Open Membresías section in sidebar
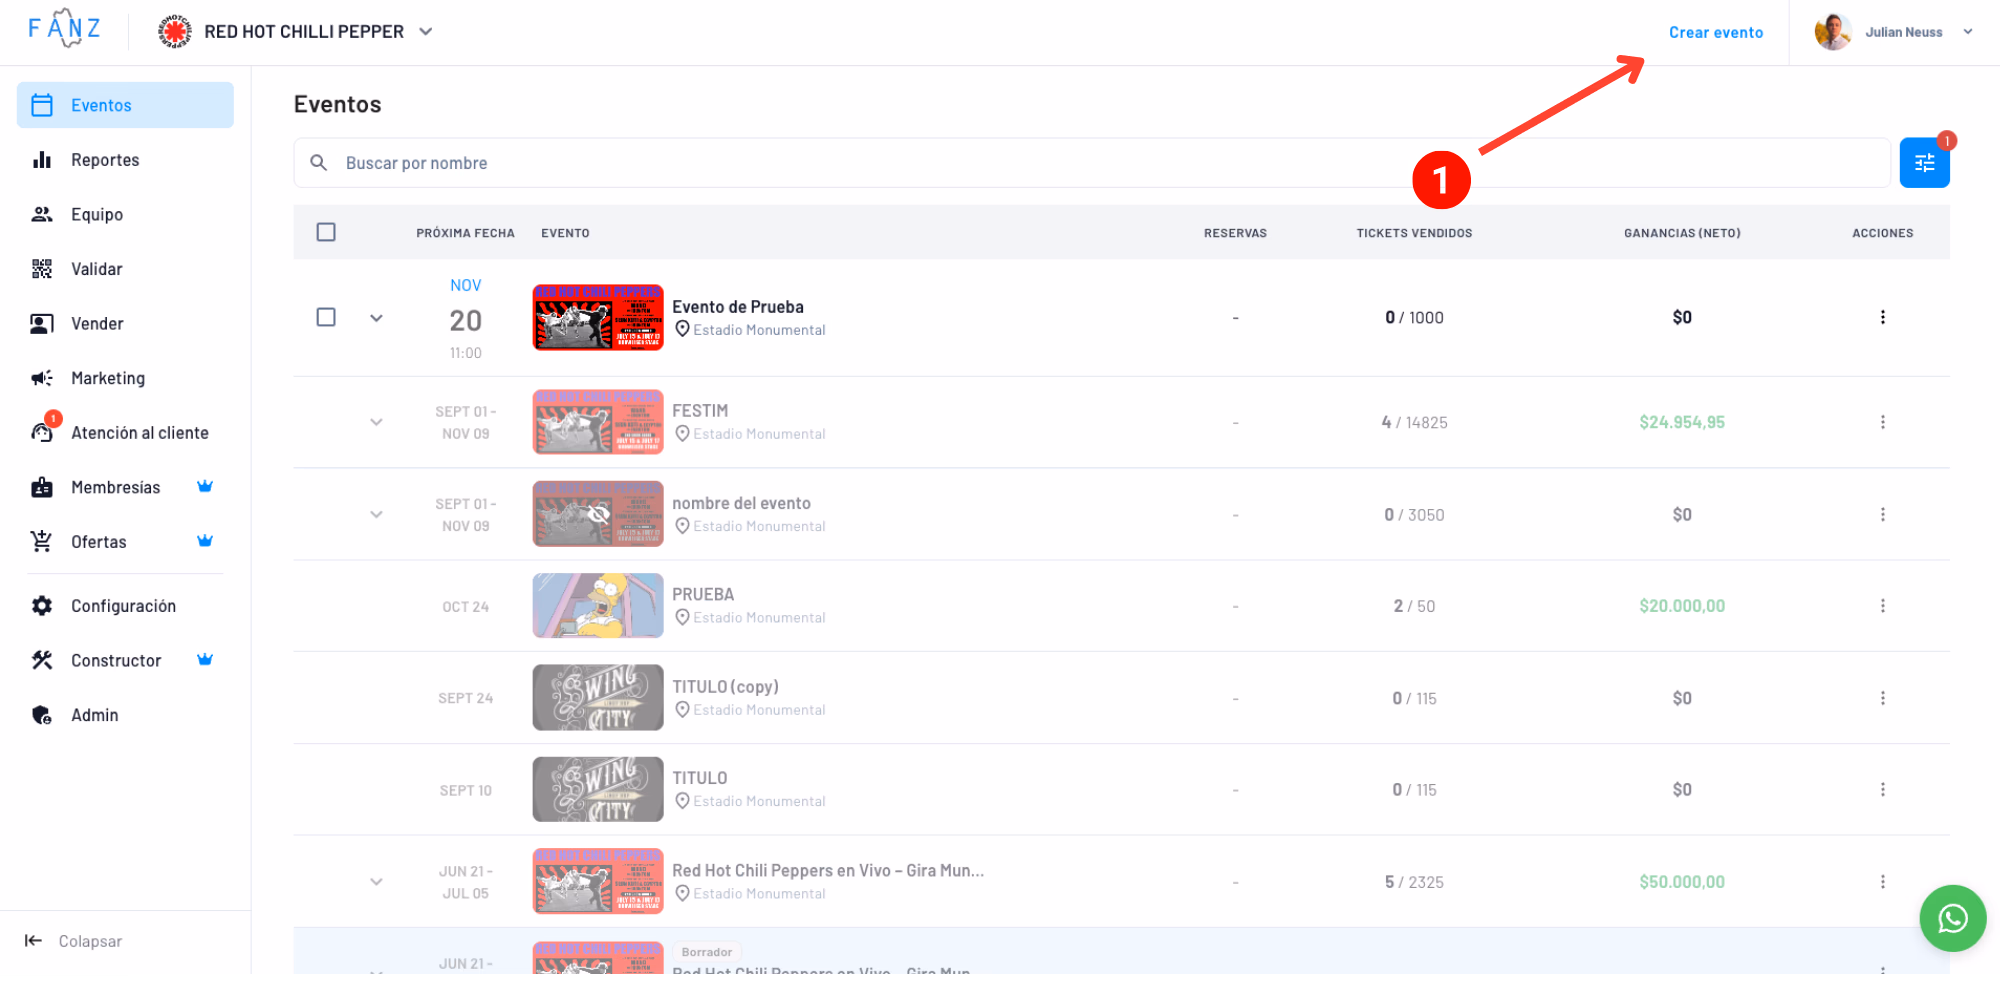The width and height of the screenshot is (2000, 1000). (115, 487)
